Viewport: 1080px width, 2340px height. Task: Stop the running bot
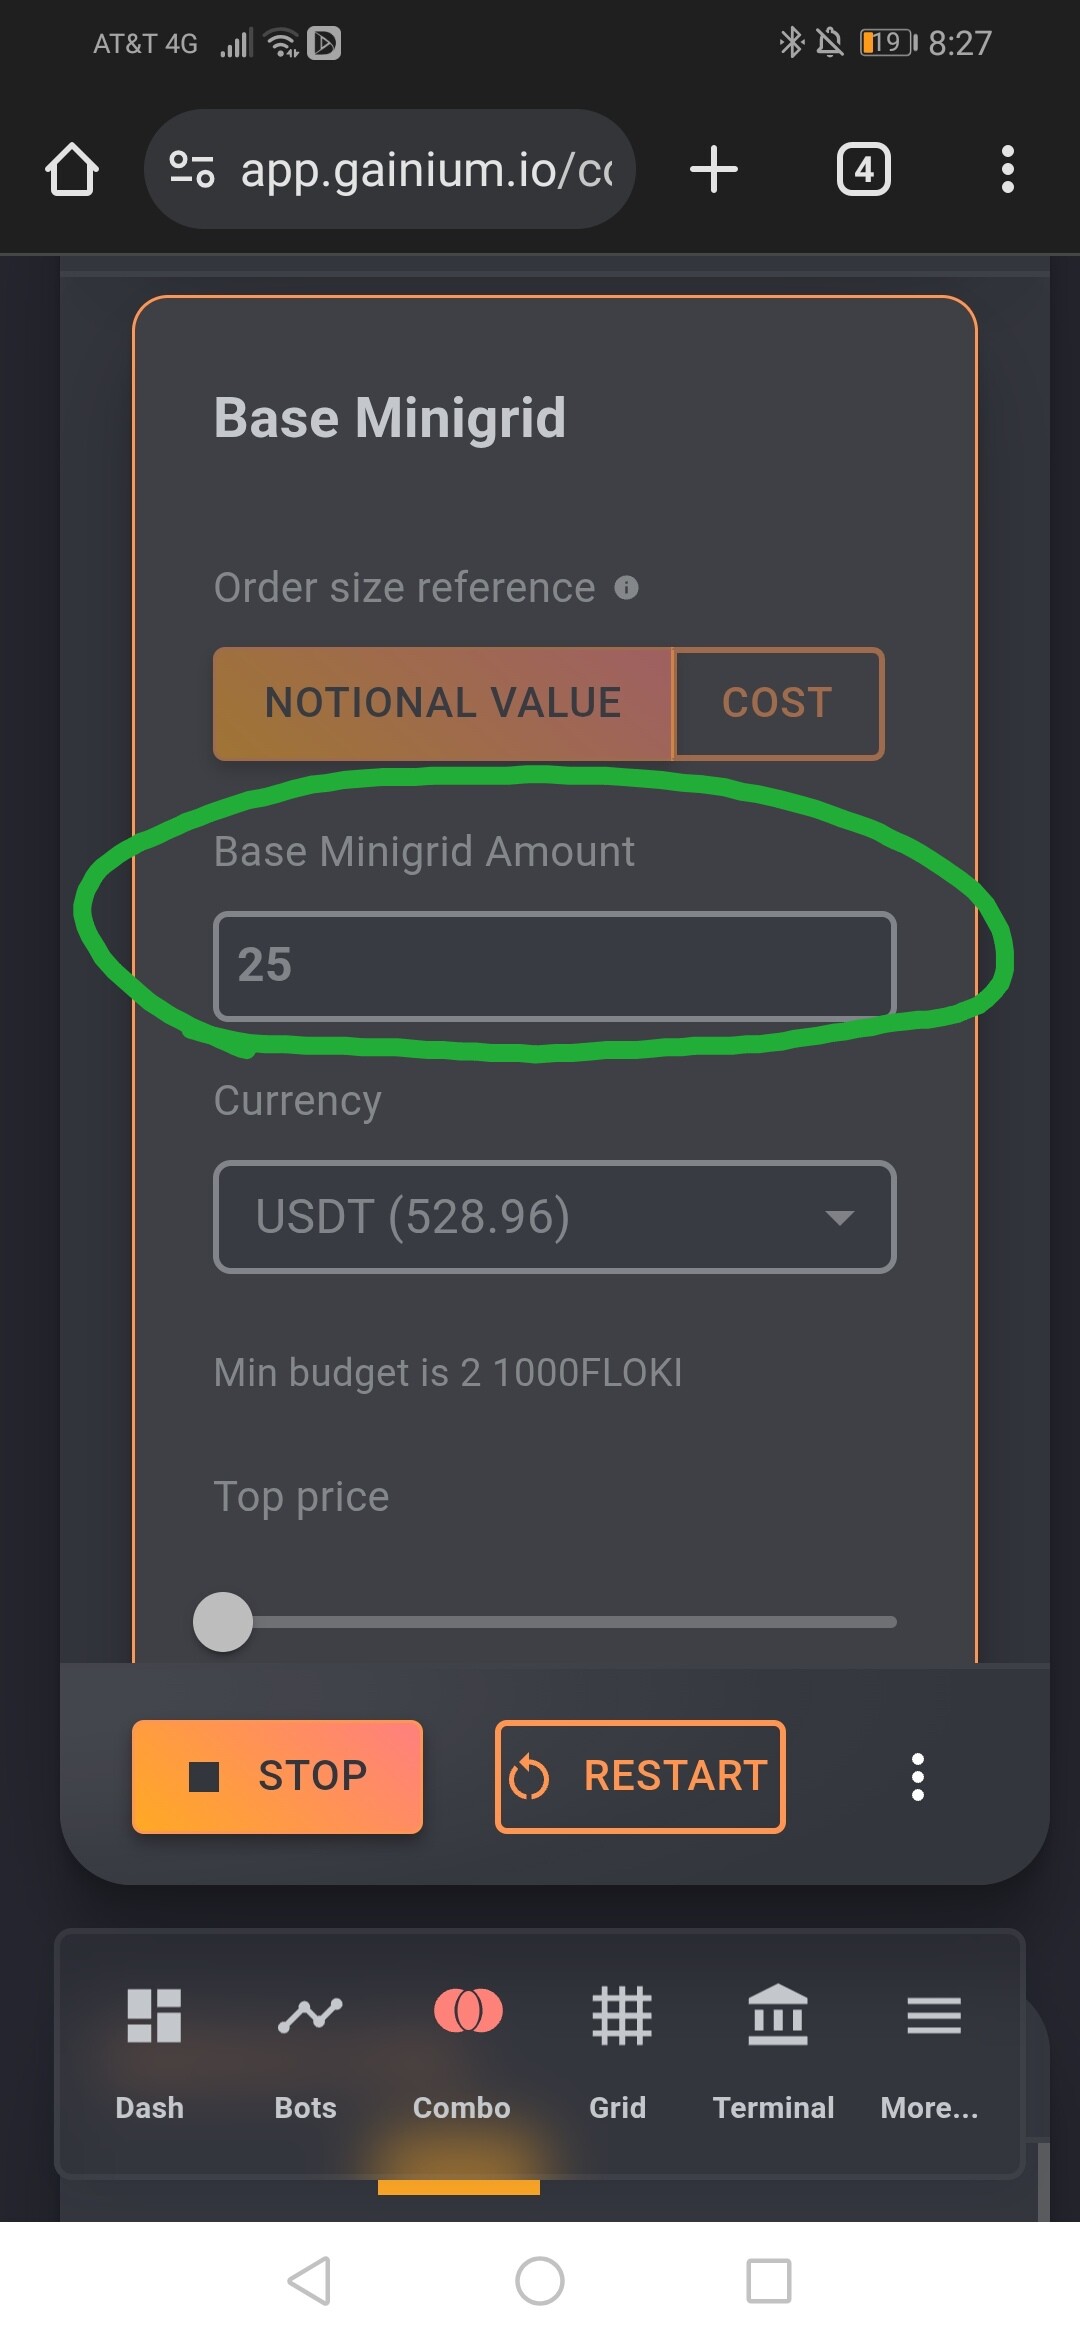277,1777
